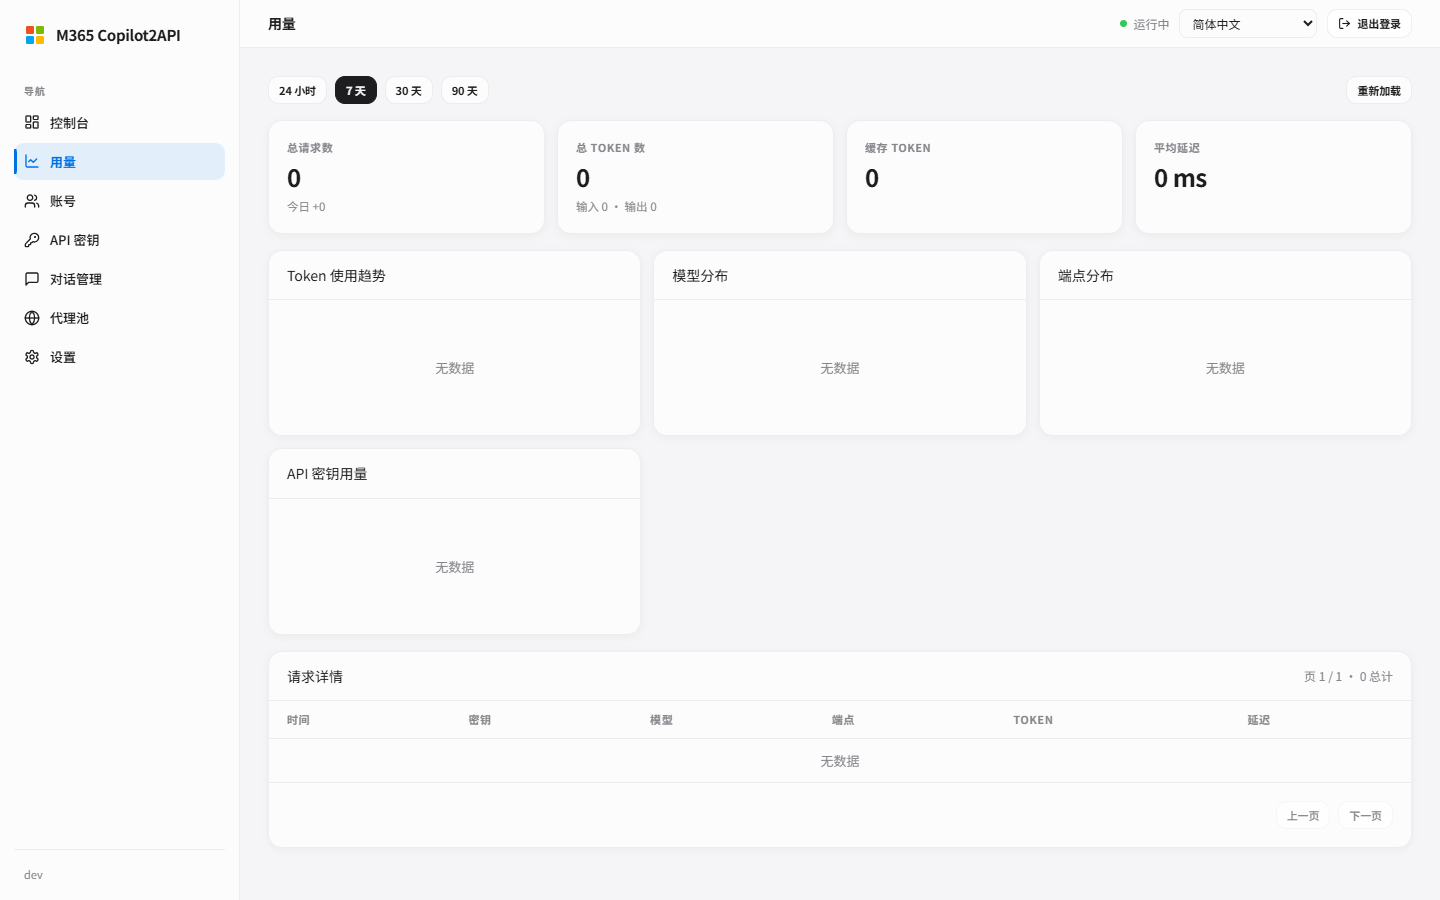
Task: Click the 延迟 column header
Action: click(1259, 720)
